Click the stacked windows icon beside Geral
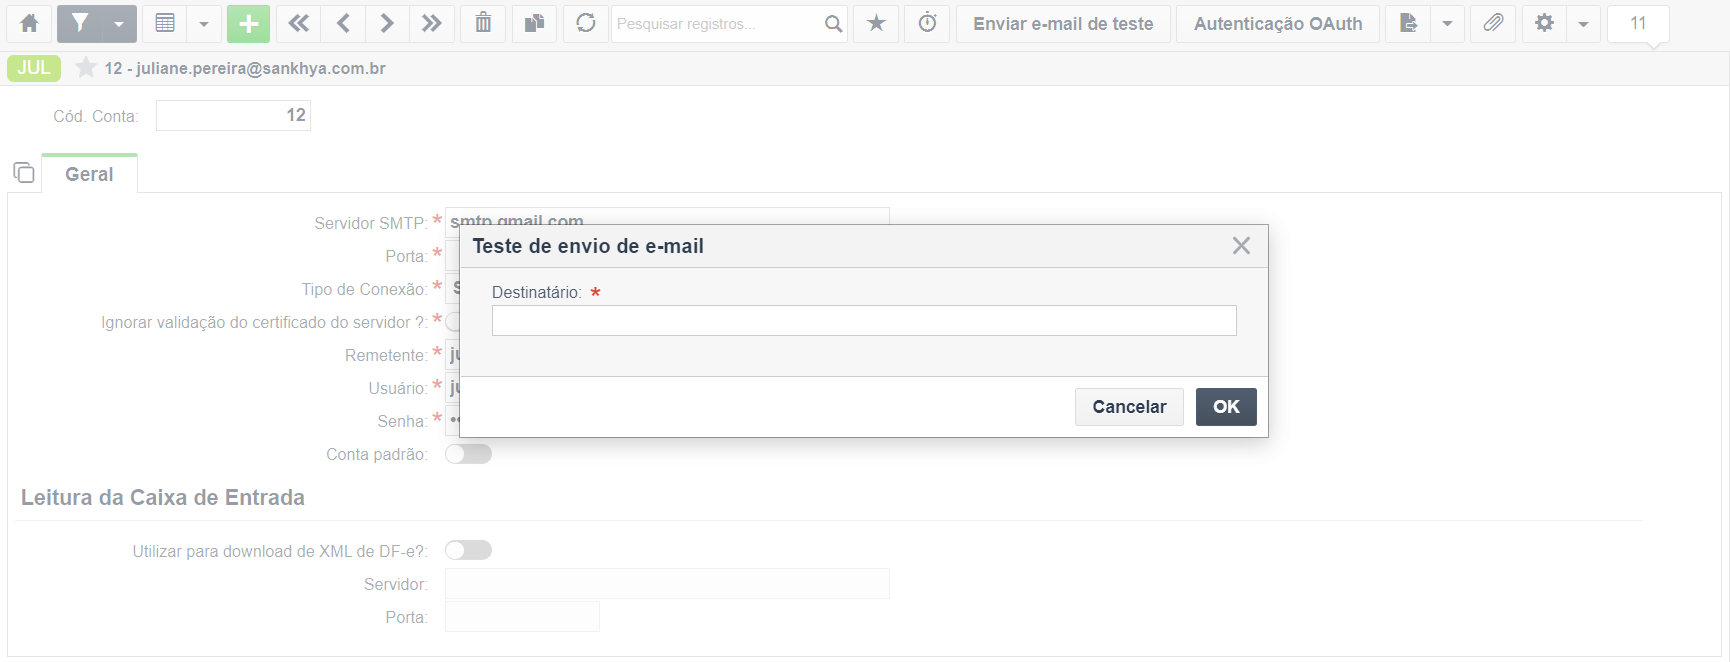1730x662 pixels. coord(24,173)
